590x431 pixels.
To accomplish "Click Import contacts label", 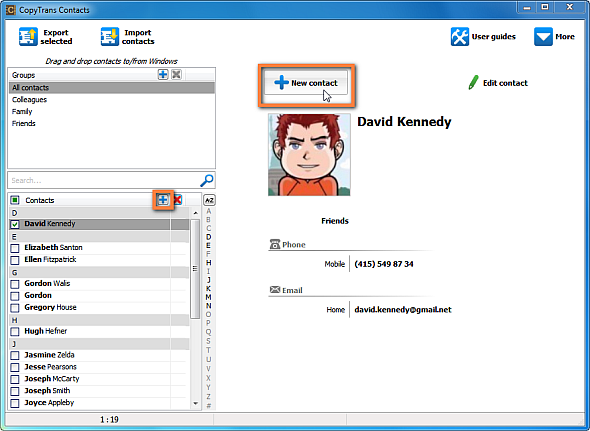I will tap(138, 37).
